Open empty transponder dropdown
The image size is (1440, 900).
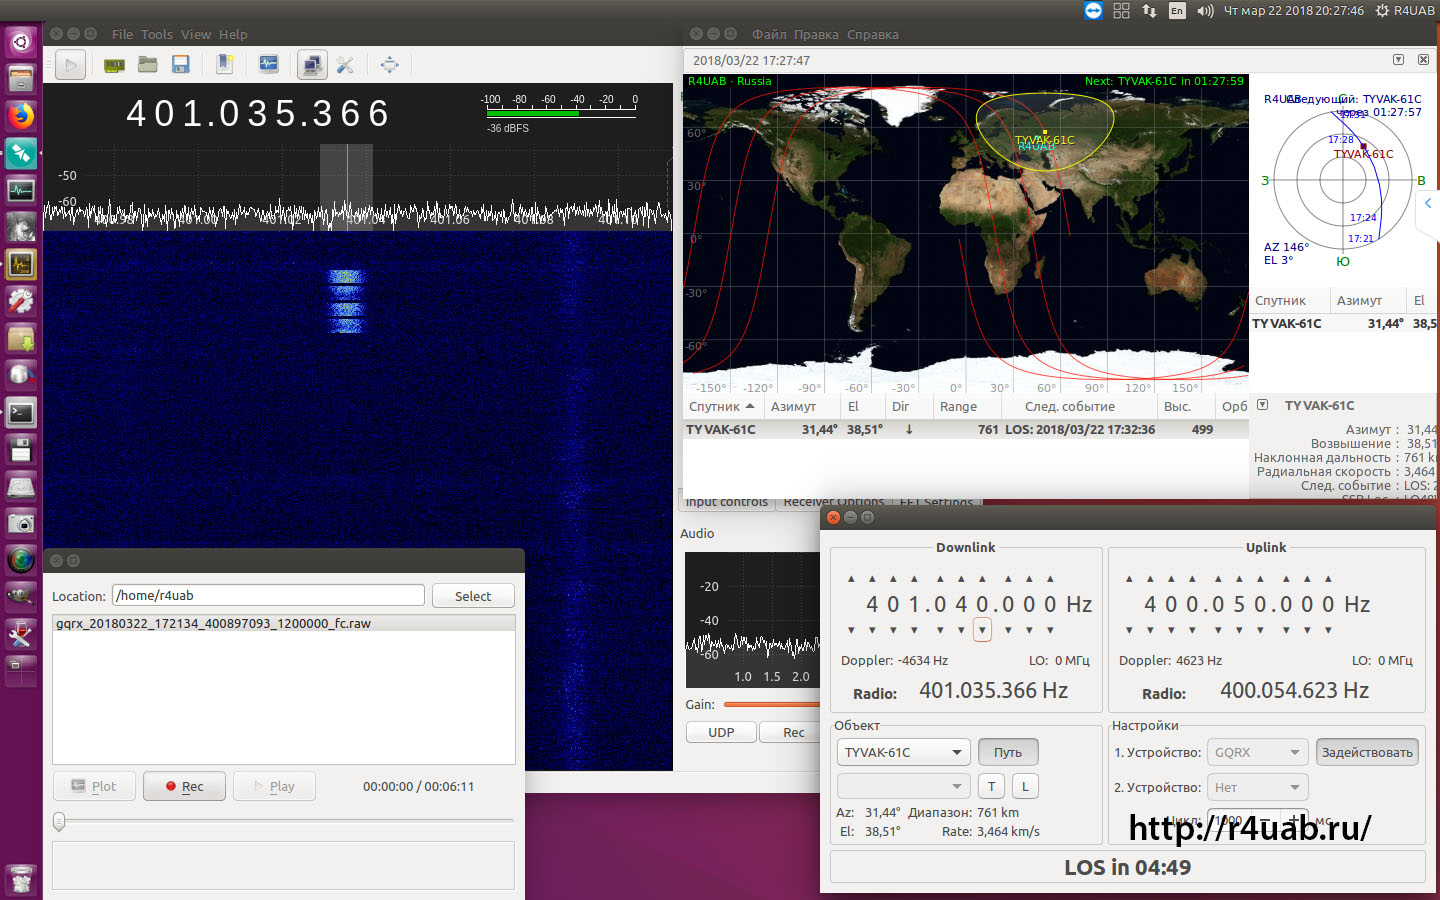tap(904, 786)
